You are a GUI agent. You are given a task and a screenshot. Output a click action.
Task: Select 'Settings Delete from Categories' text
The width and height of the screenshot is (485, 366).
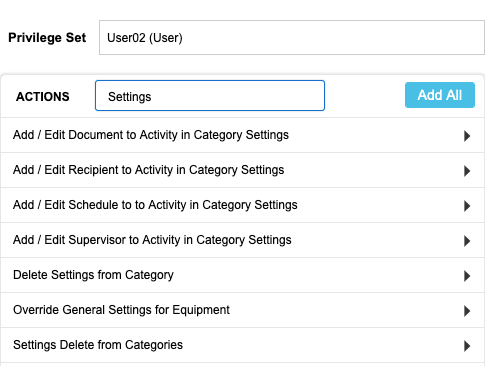(98, 345)
